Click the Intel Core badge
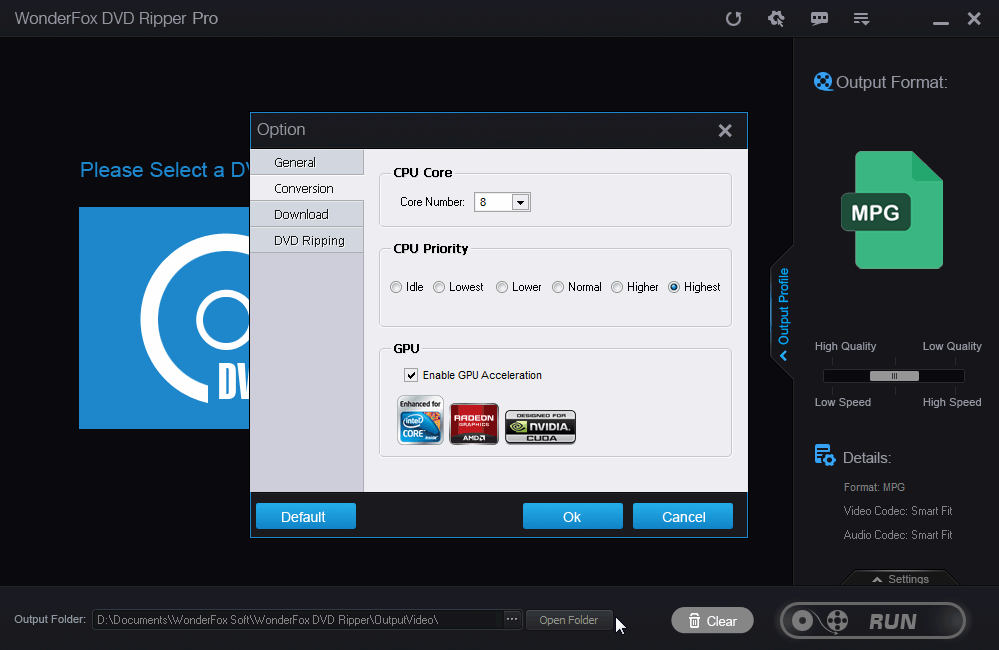Image resolution: width=999 pixels, height=650 pixels. [x=420, y=421]
